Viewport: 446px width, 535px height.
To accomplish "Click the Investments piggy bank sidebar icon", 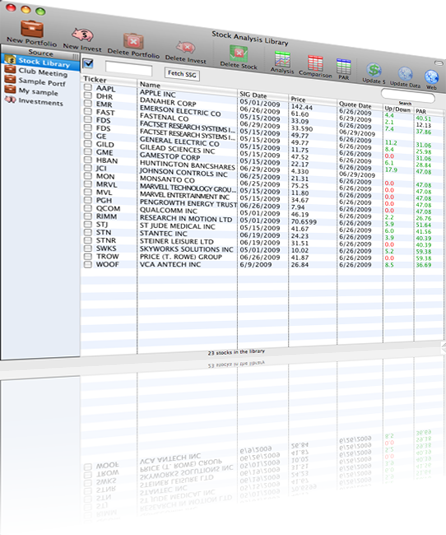I will tap(10, 100).
